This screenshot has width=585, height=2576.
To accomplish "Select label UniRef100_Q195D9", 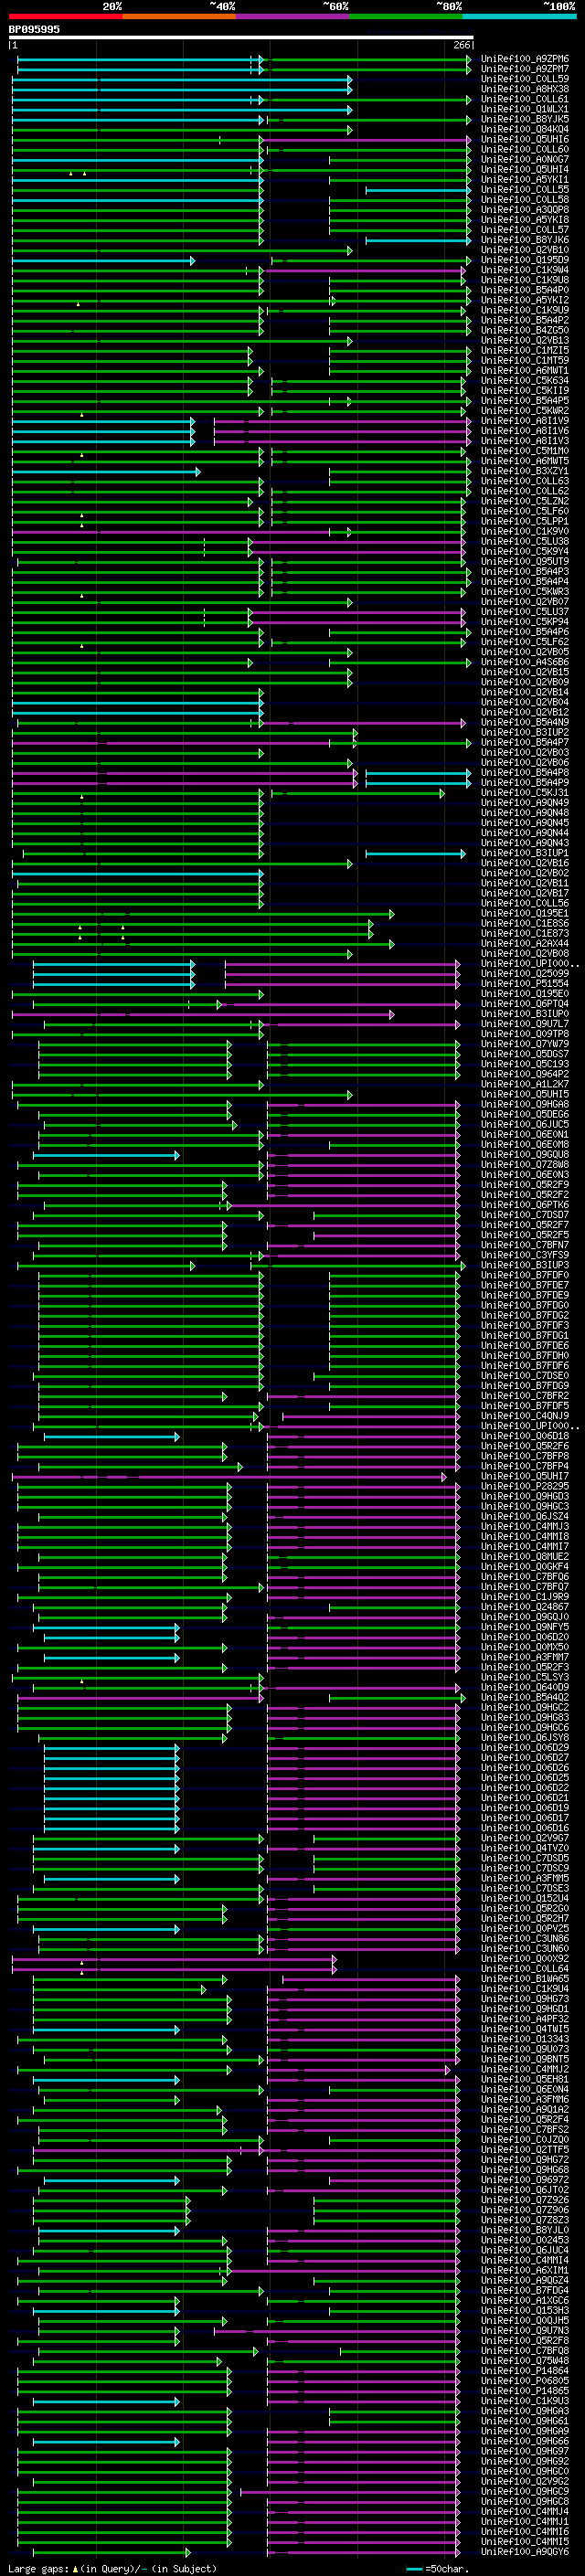I will [x=525, y=260].
